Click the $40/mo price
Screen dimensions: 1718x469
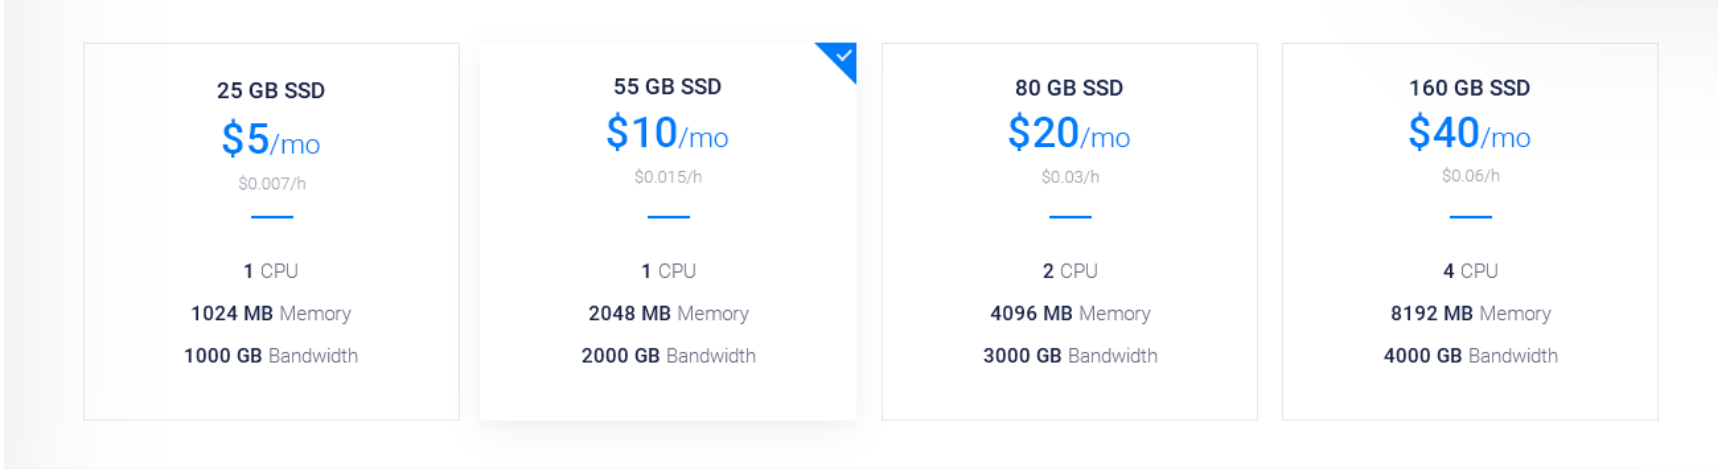[x=1470, y=133]
